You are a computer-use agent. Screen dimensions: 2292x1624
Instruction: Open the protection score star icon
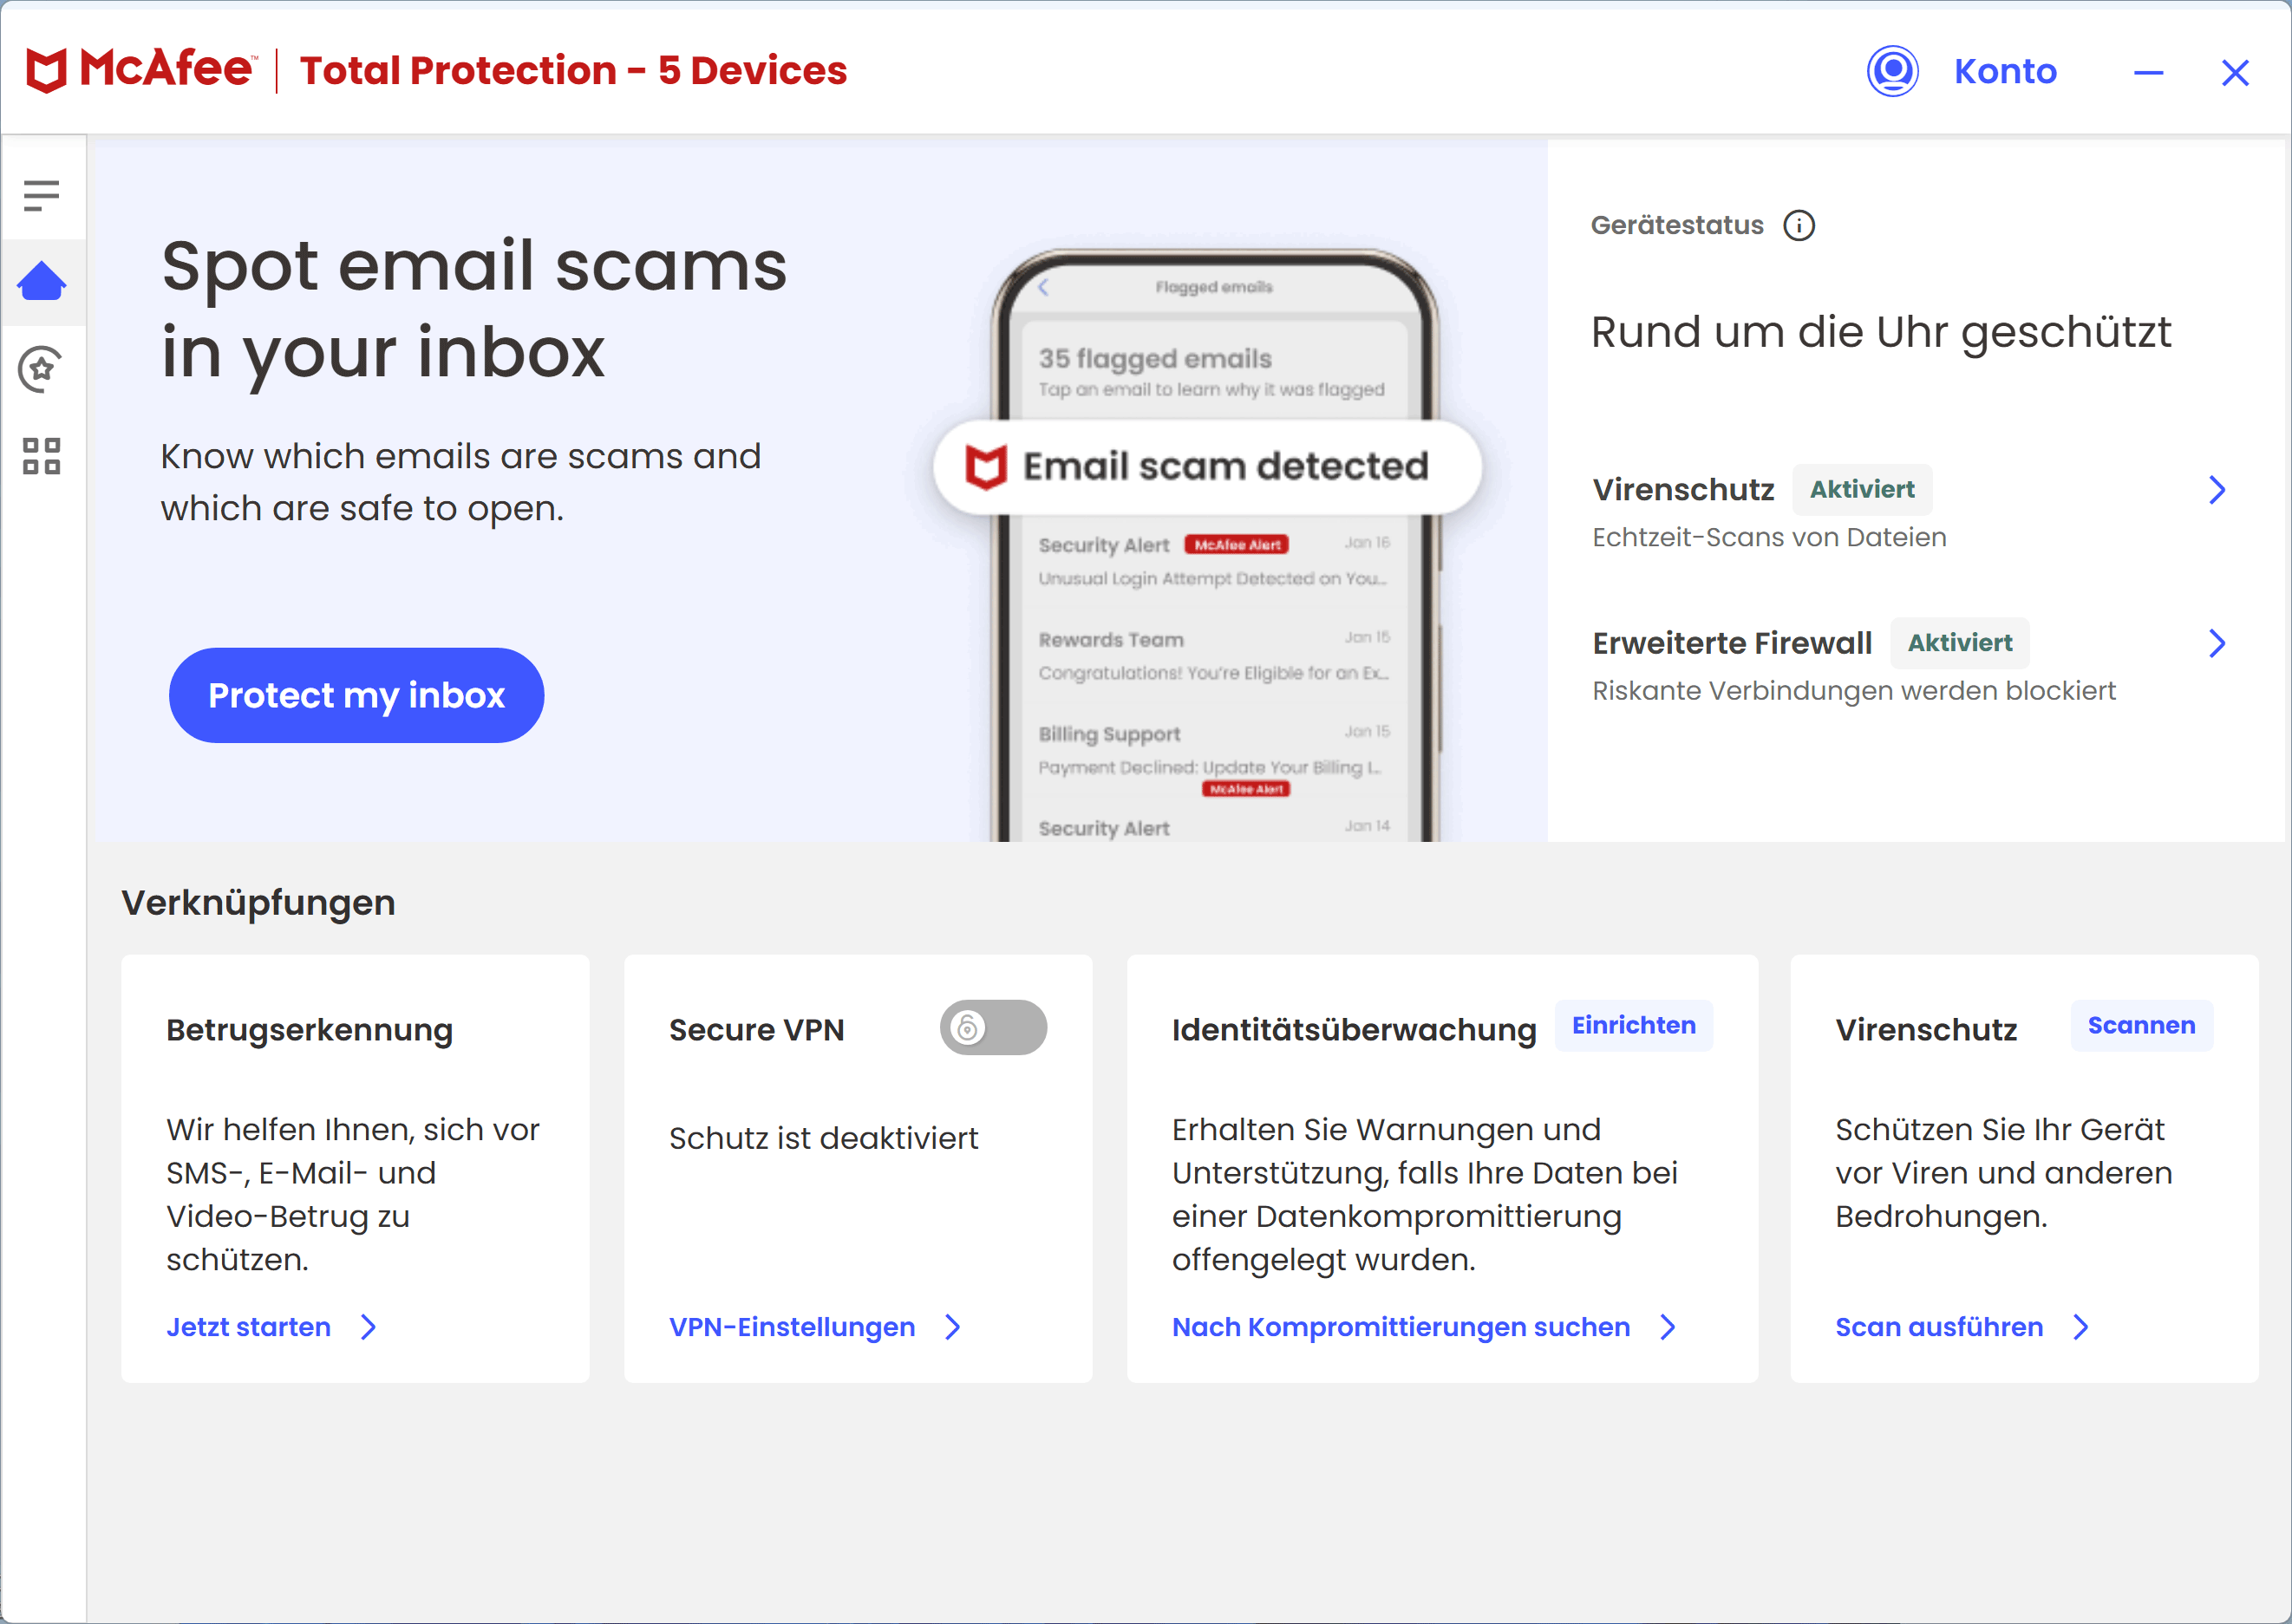(41, 369)
